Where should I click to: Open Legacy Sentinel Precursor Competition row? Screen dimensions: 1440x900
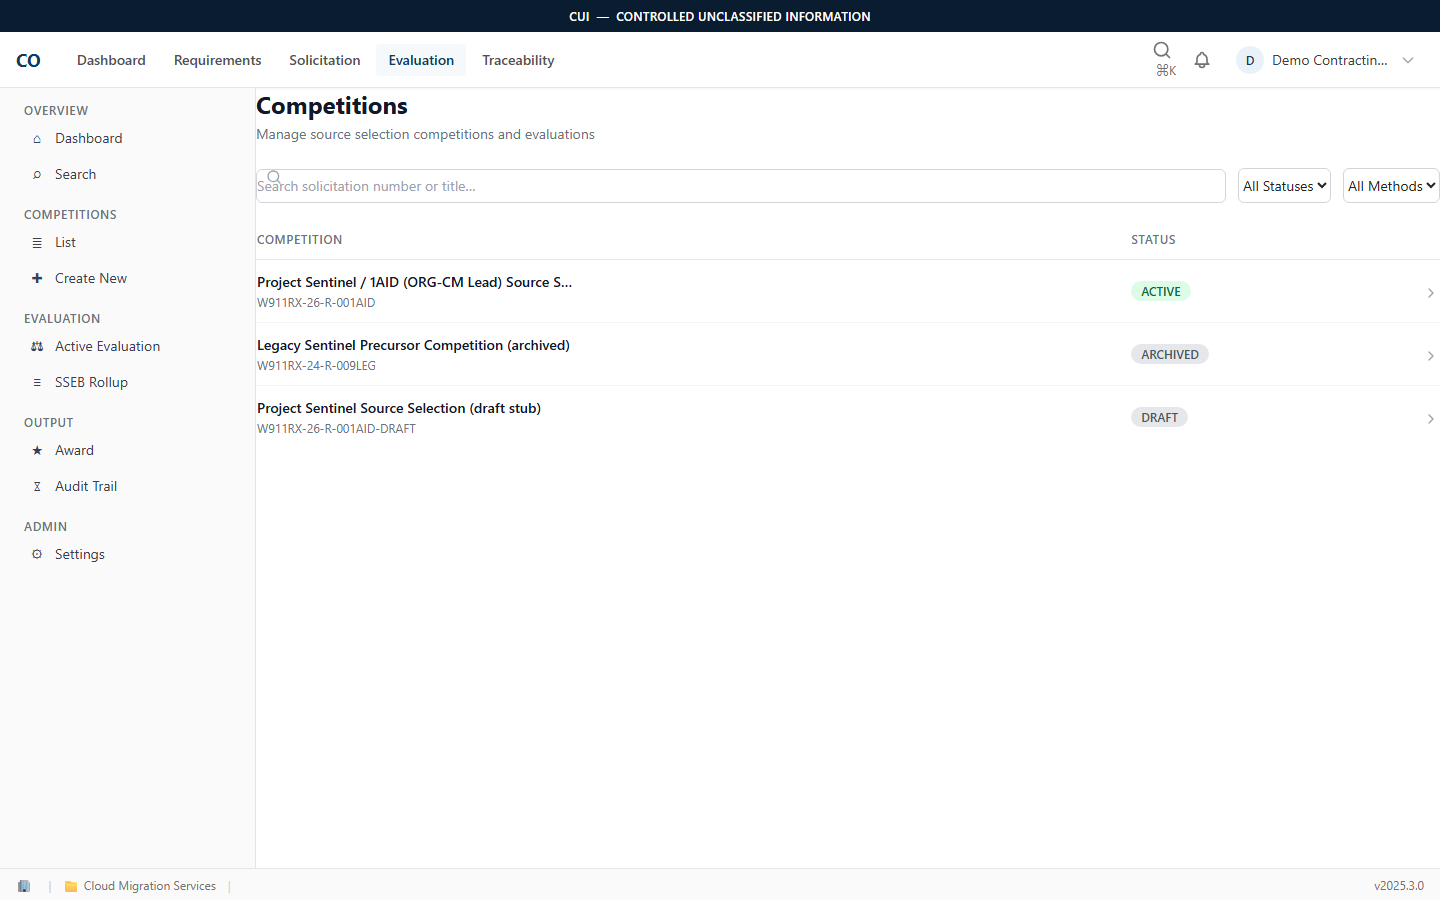click(x=848, y=354)
